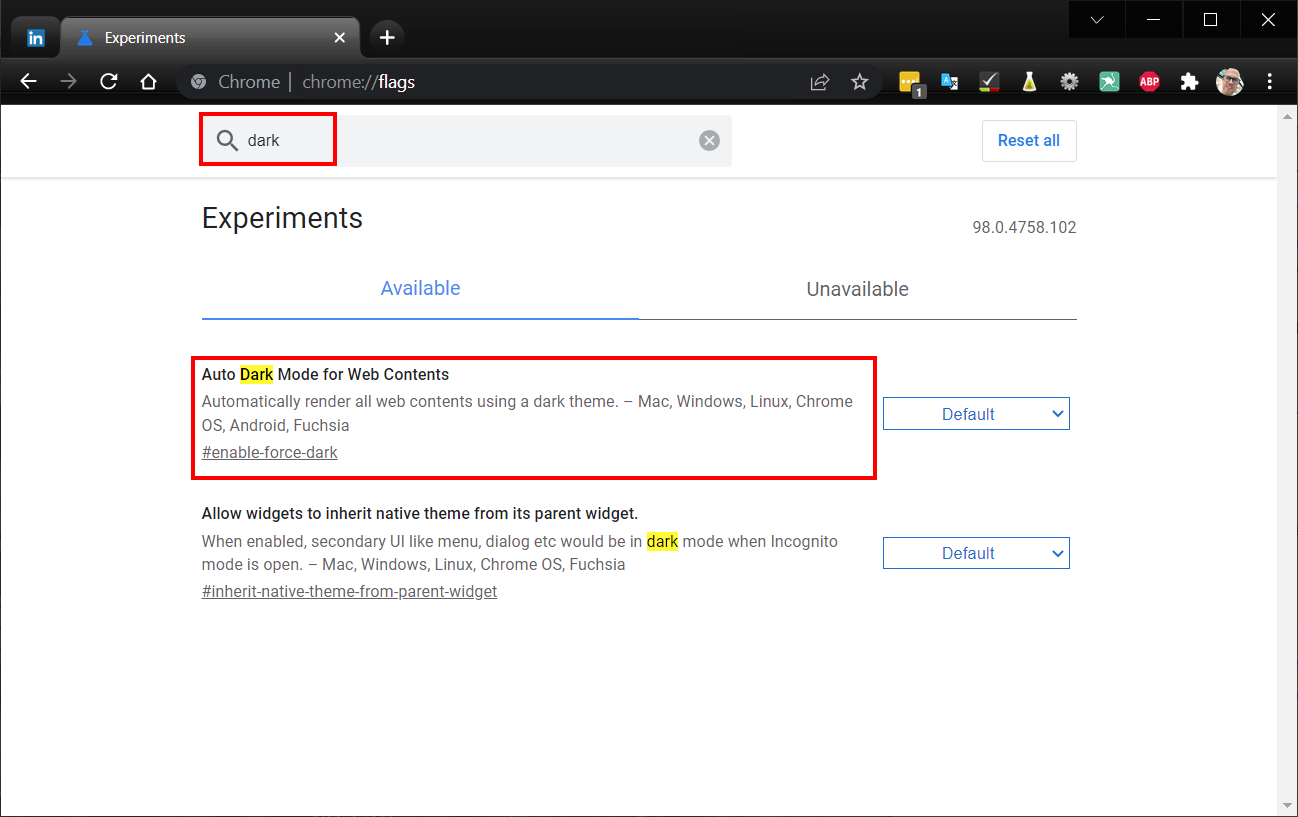Viewport: 1298px width, 817px height.
Task: Click the scrollbar down arrow
Action: click(1287, 806)
